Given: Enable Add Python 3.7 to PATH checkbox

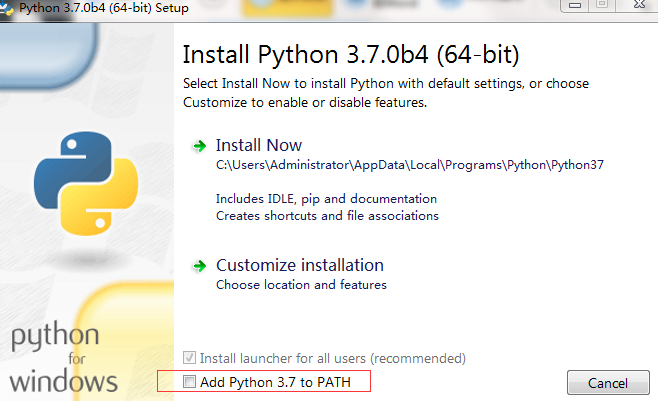Looking at the screenshot, I should 189,382.
